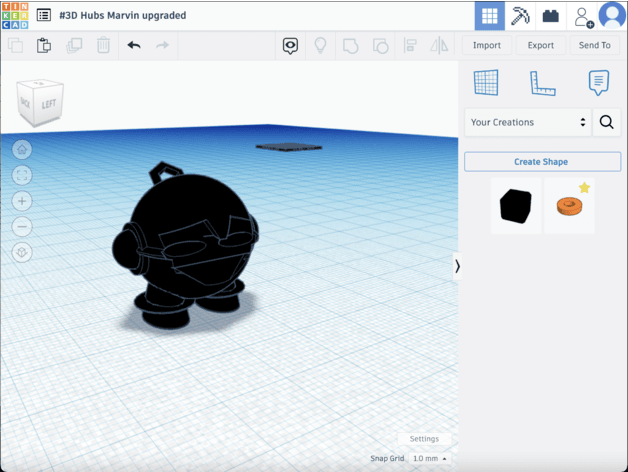Click the Export button
Screen dimensions: 628x472
pos(541,45)
